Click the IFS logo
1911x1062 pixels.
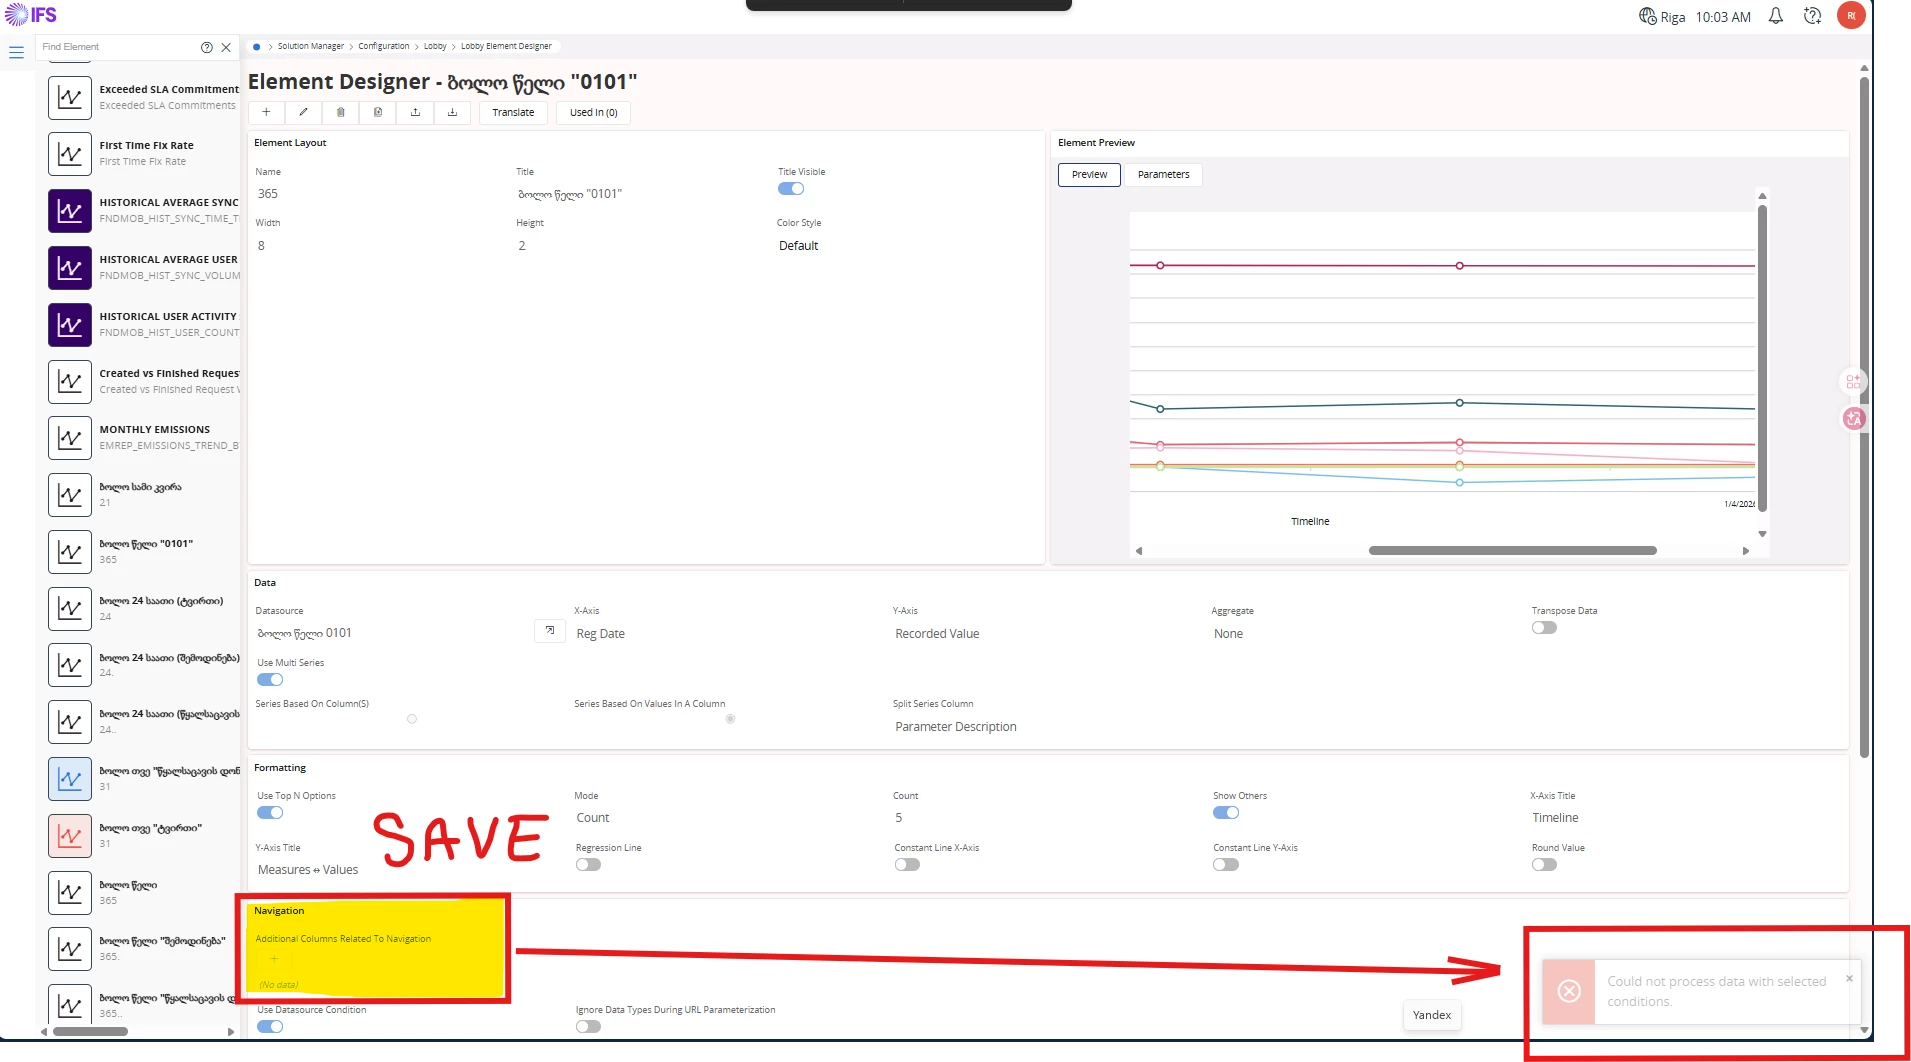point(31,15)
